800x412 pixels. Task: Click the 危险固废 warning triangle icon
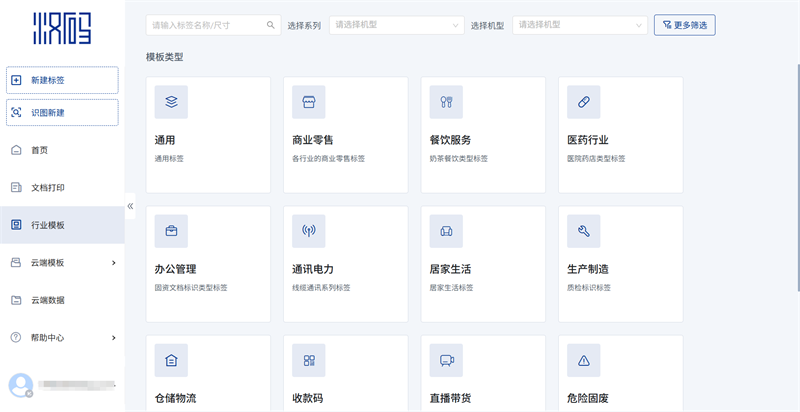pyautogui.click(x=583, y=360)
